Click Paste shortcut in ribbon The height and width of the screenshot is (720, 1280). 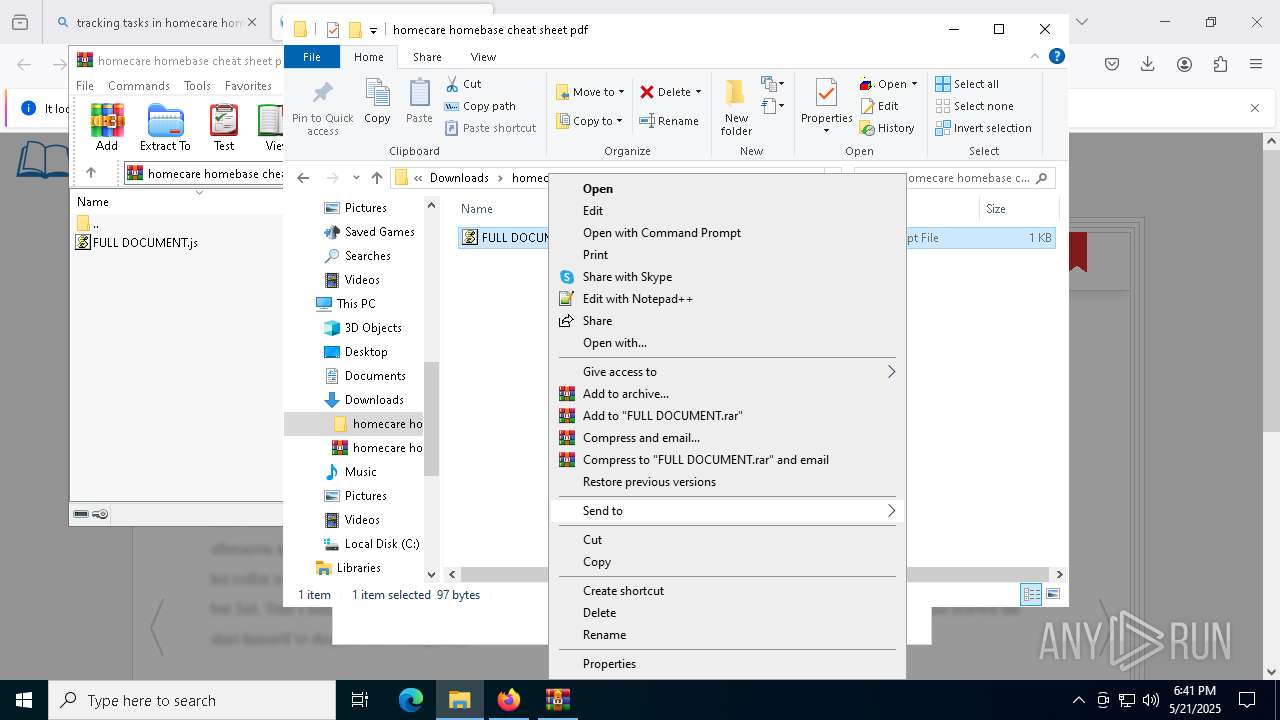click(x=490, y=128)
